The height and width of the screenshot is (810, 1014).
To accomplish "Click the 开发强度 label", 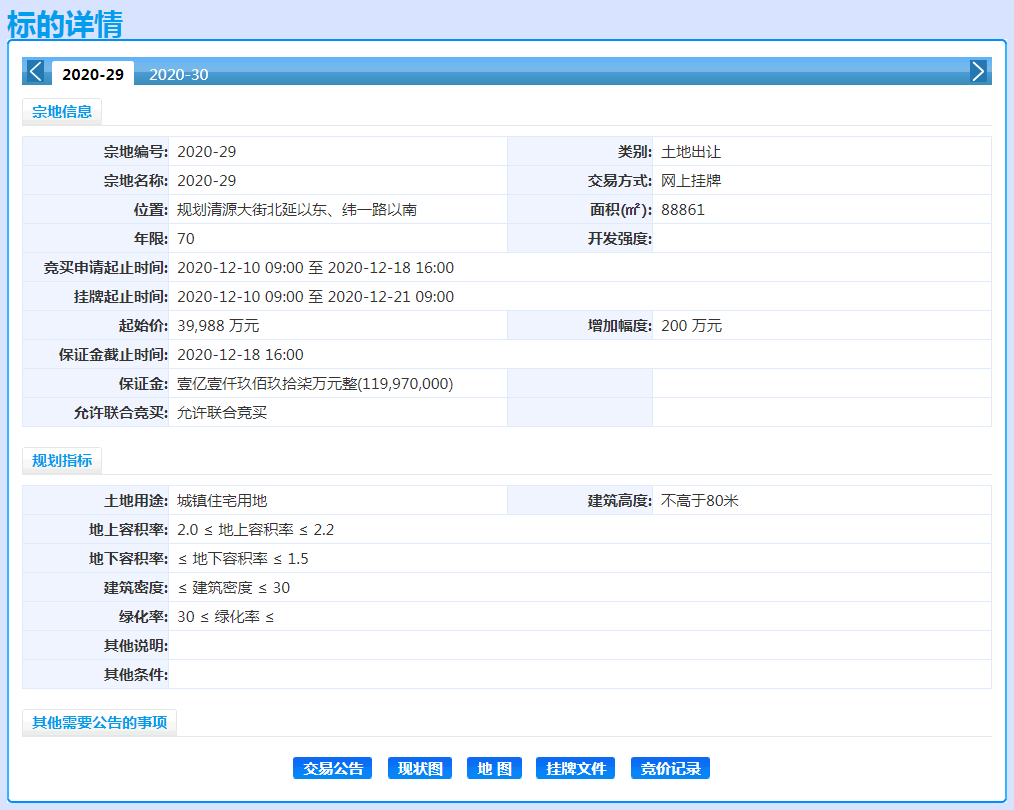I will (620, 239).
